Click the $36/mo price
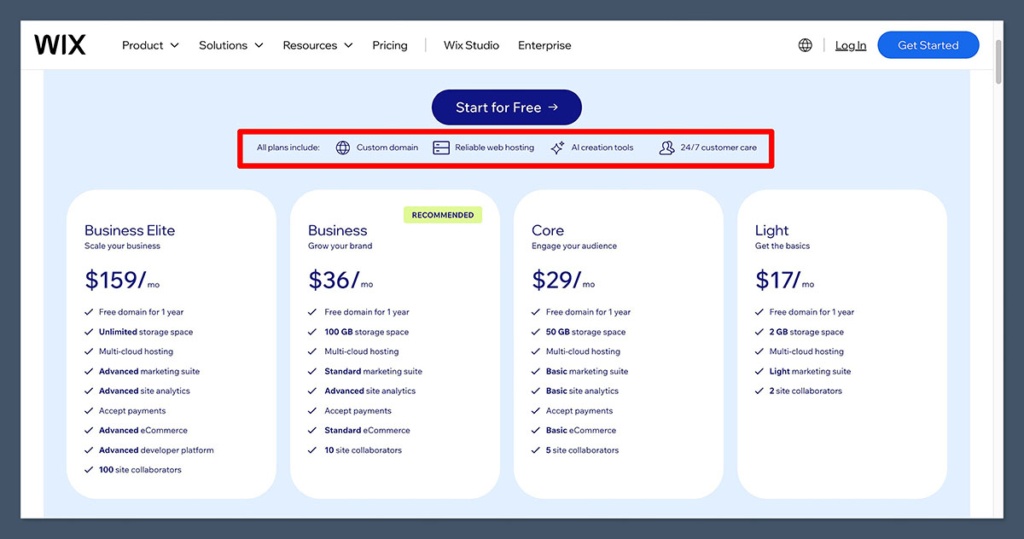This screenshot has width=1024, height=539. pos(340,280)
